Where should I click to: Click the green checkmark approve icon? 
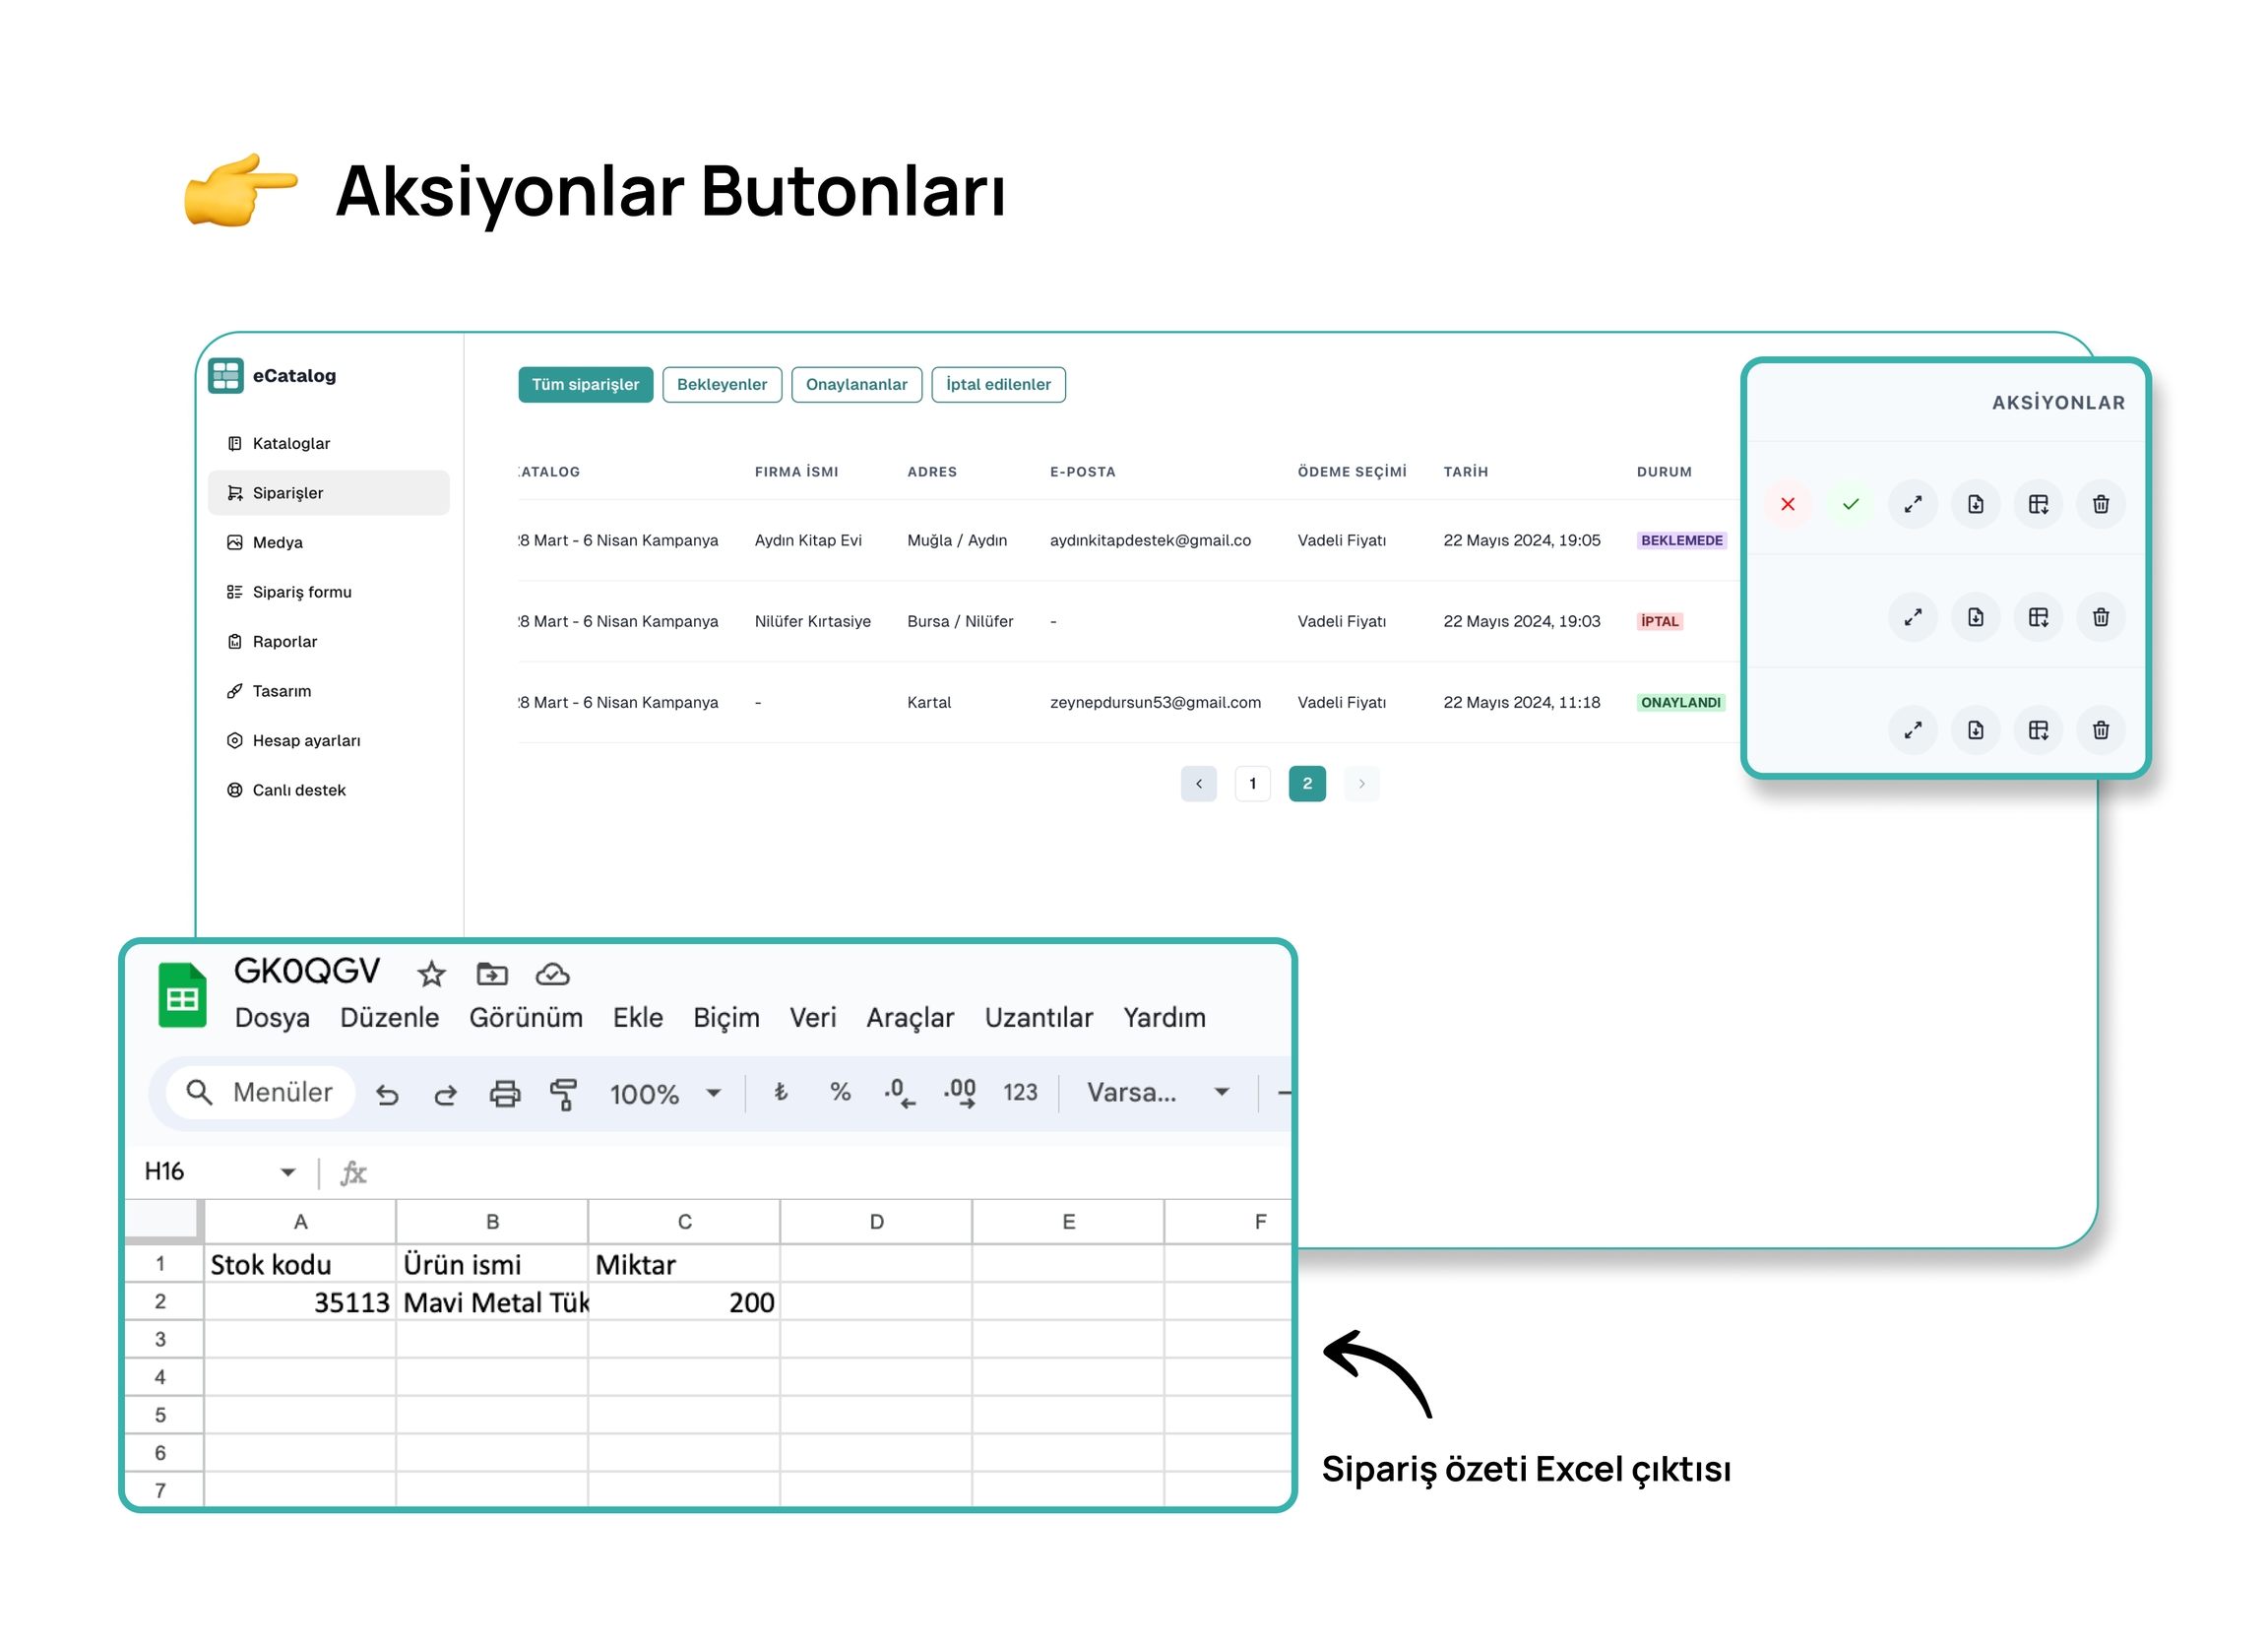(x=1850, y=504)
